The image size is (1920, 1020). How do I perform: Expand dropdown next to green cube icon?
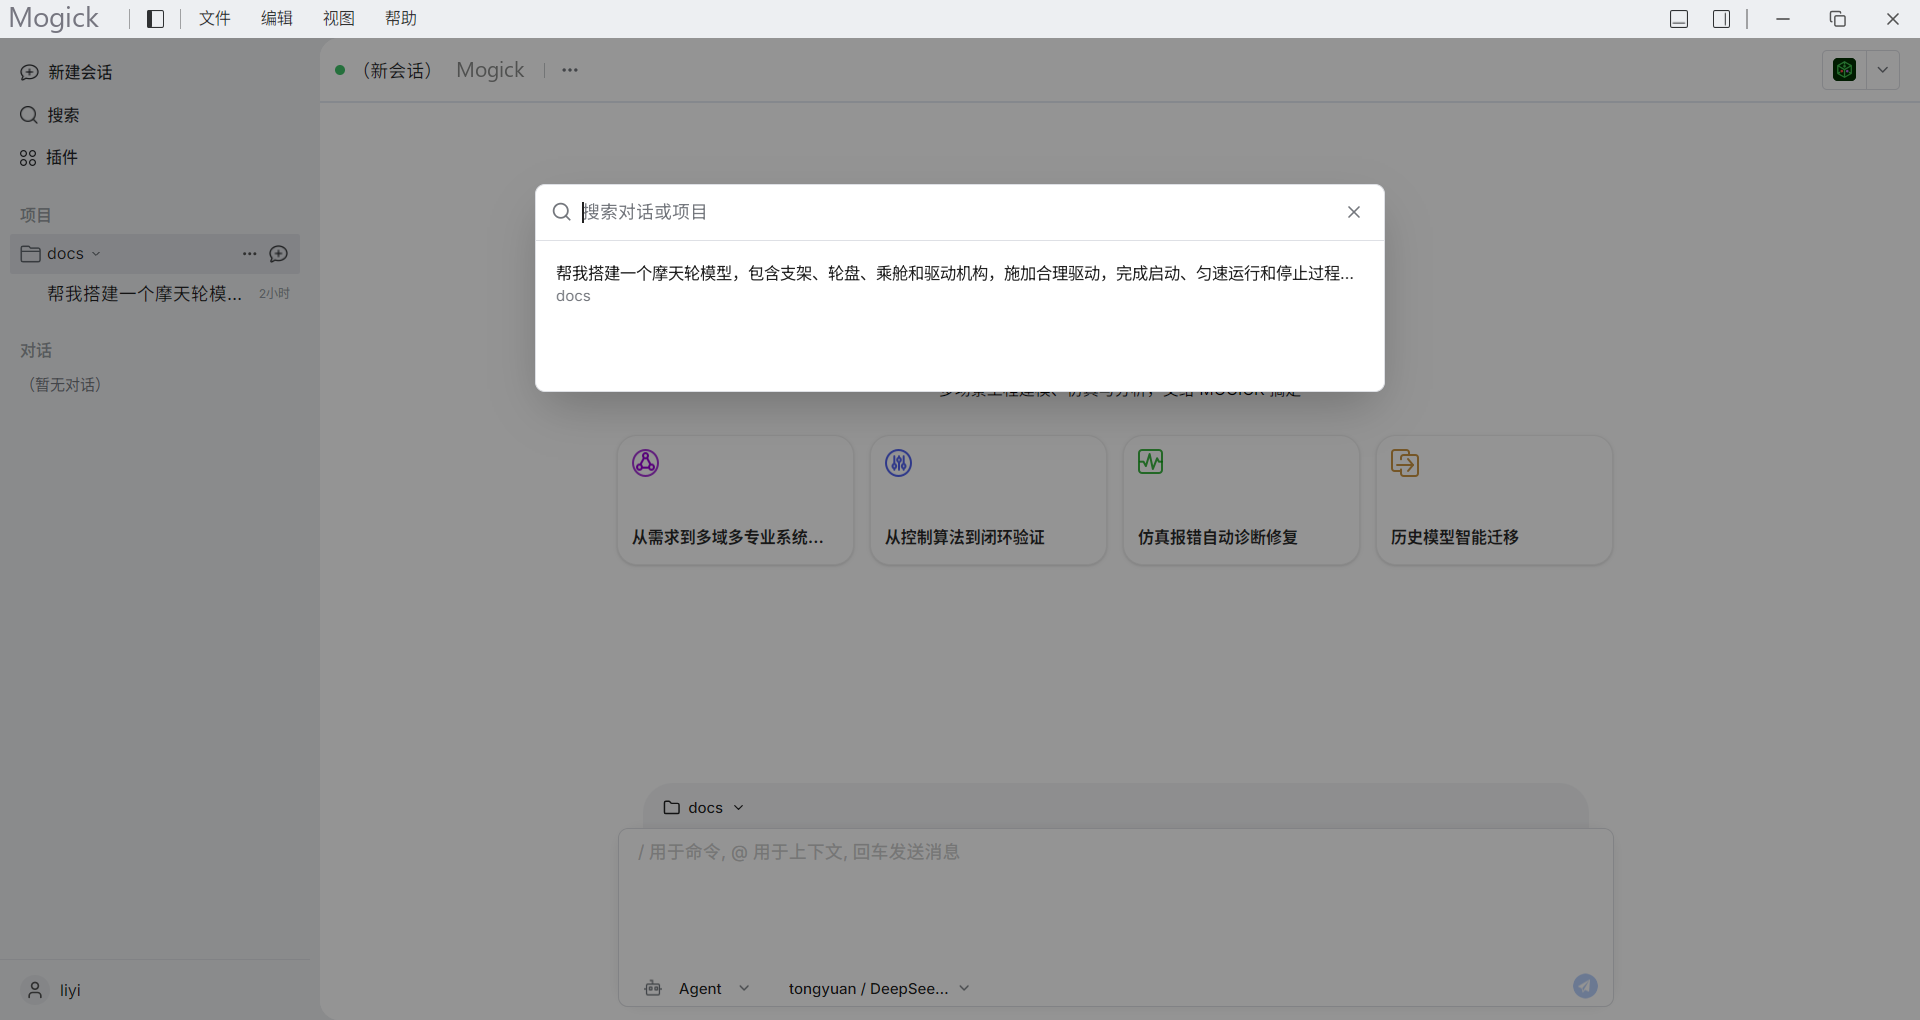pyautogui.click(x=1883, y=70)
